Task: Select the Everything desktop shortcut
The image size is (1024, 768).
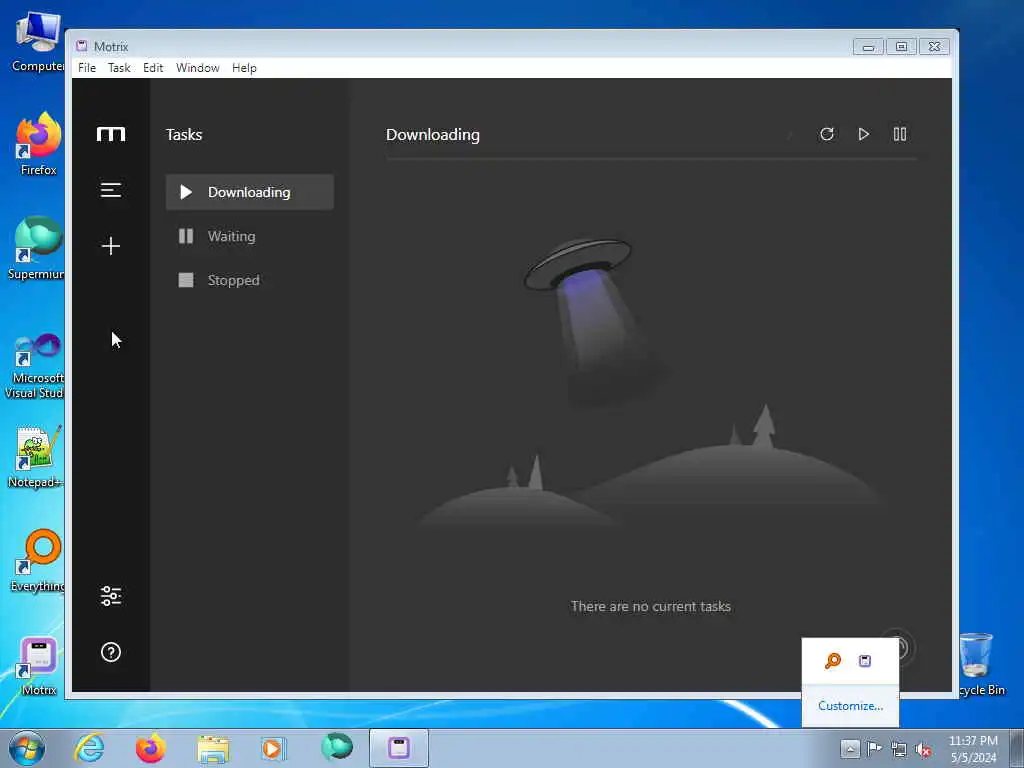Action: pos(37,560)
